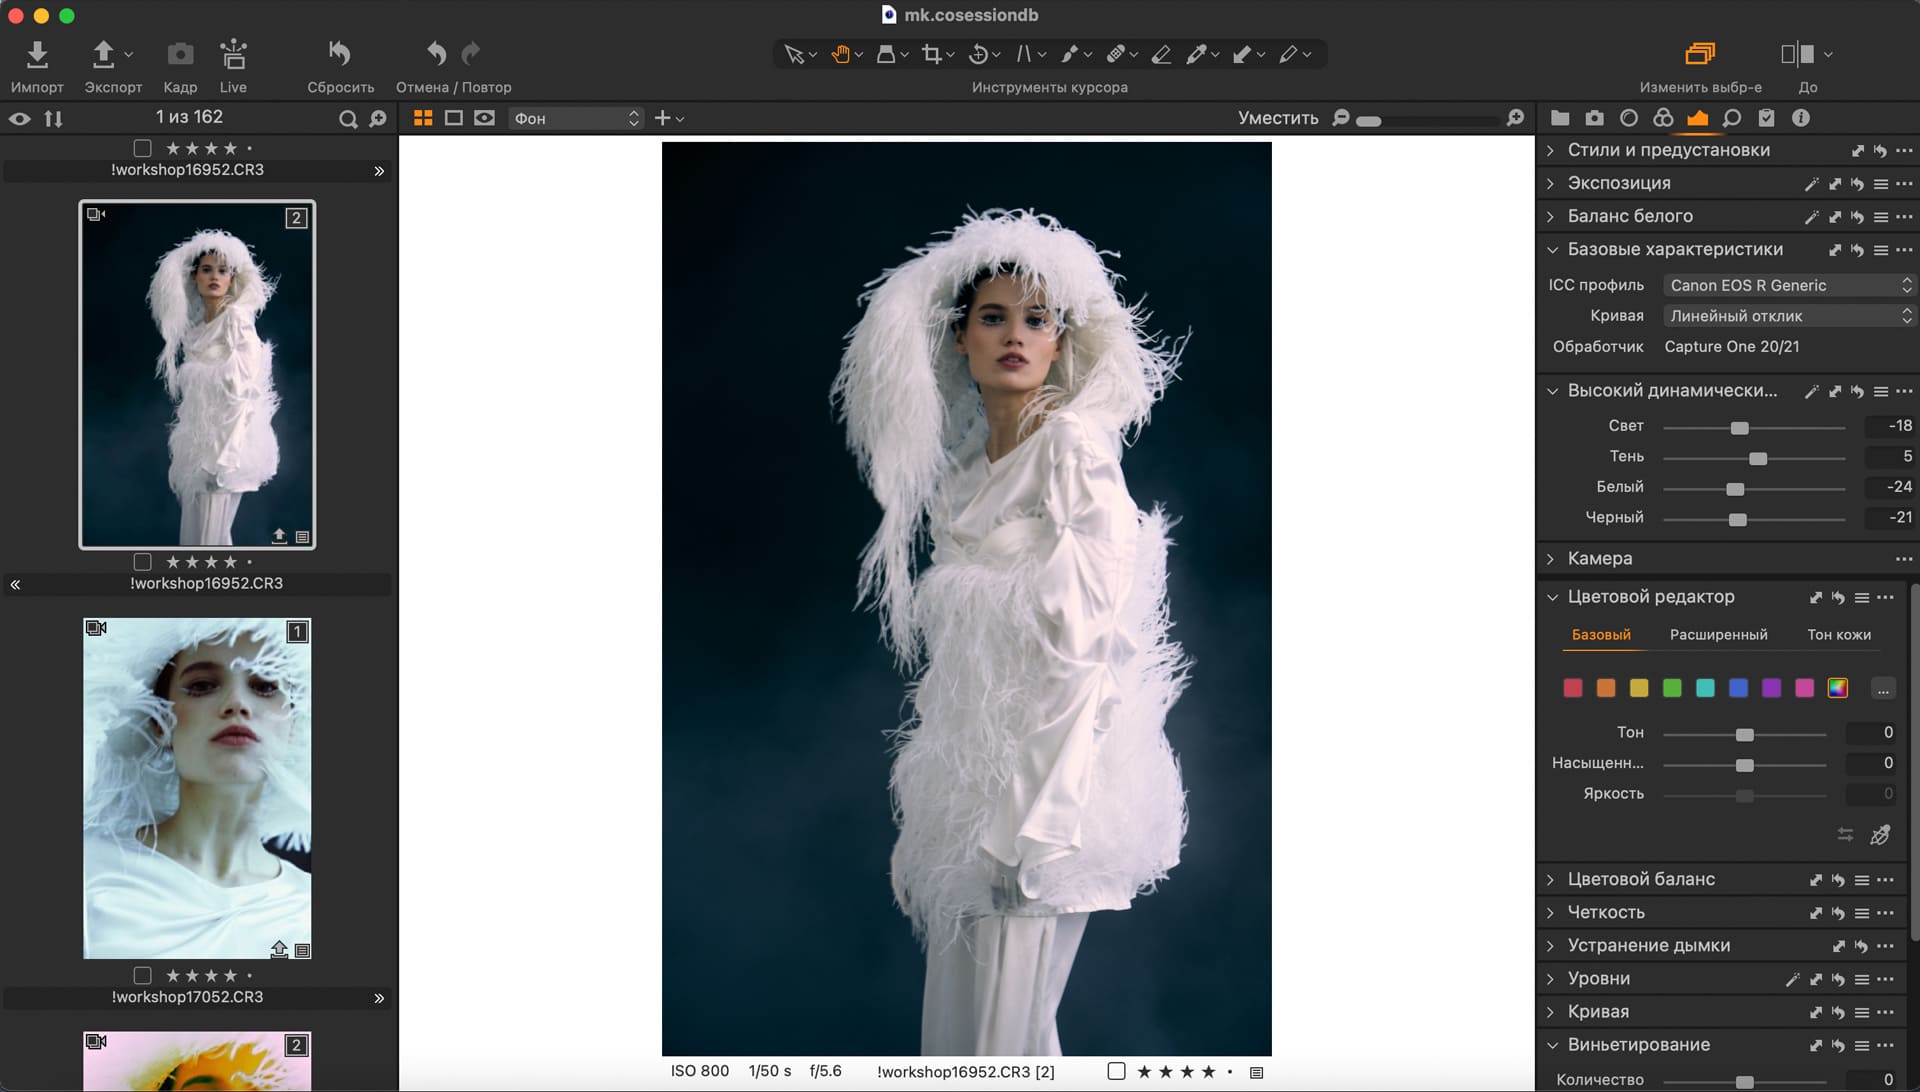The height and width of the screenshot is (1092, 1920).
Task: Tick the color tag checkbox under main image
Action: click(1117, 1072)
